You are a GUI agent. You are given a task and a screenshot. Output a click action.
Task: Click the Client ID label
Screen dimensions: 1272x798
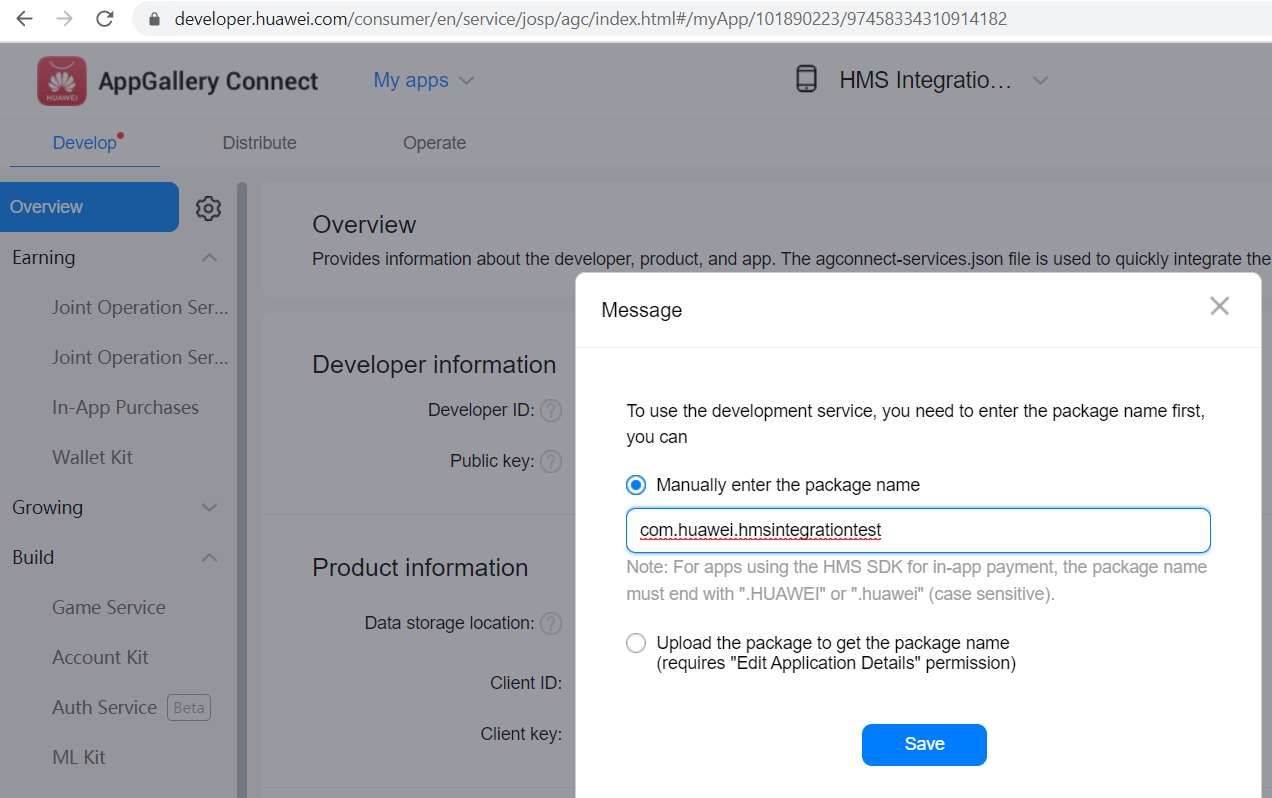click(x=526, y=684)
